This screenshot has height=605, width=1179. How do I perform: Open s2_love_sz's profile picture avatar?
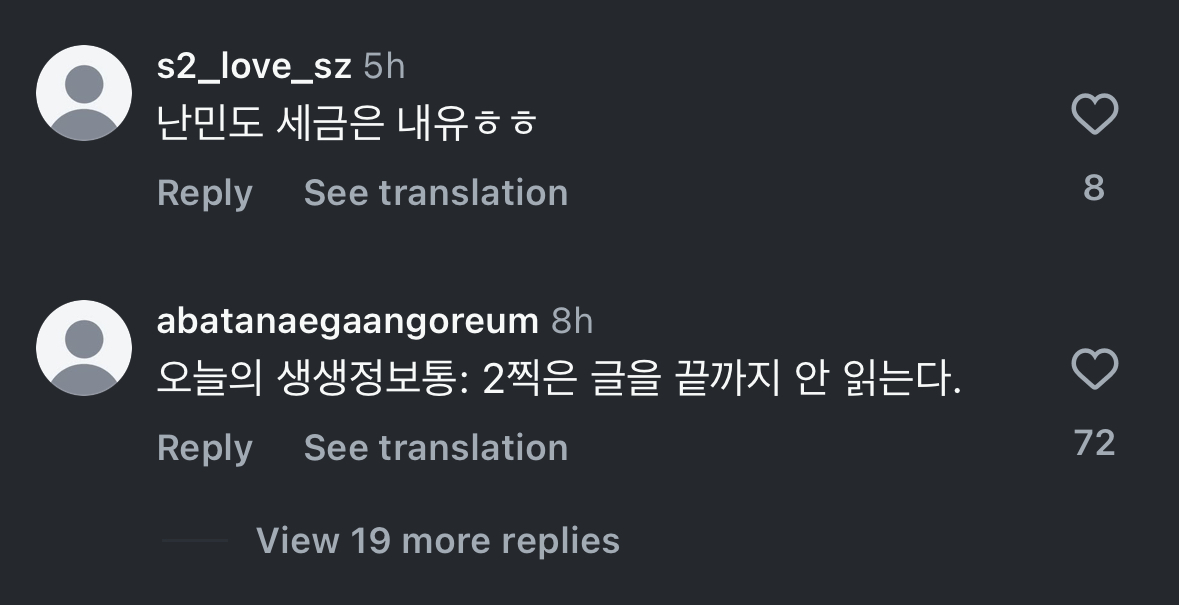coord(84,93)
